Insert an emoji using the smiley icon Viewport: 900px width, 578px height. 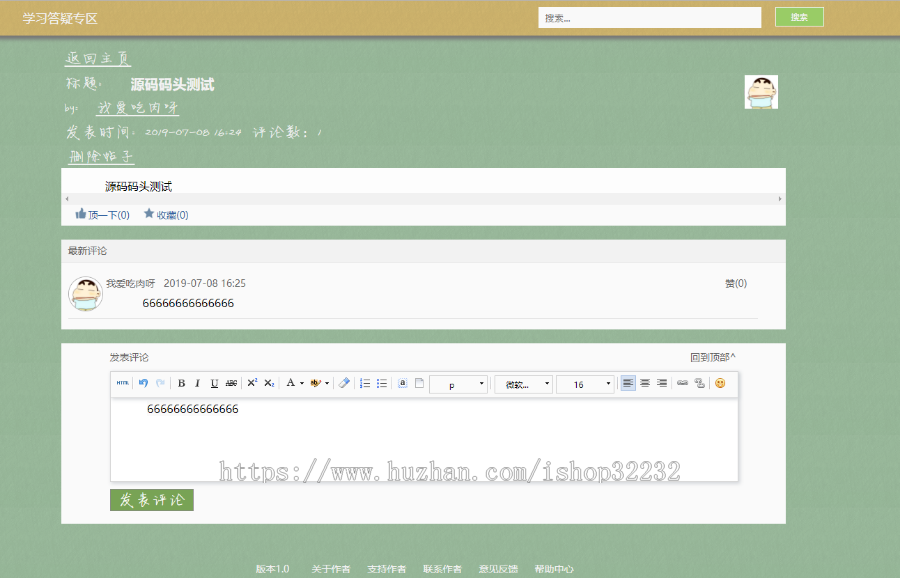pyautogui.click(x=718, y=383)
